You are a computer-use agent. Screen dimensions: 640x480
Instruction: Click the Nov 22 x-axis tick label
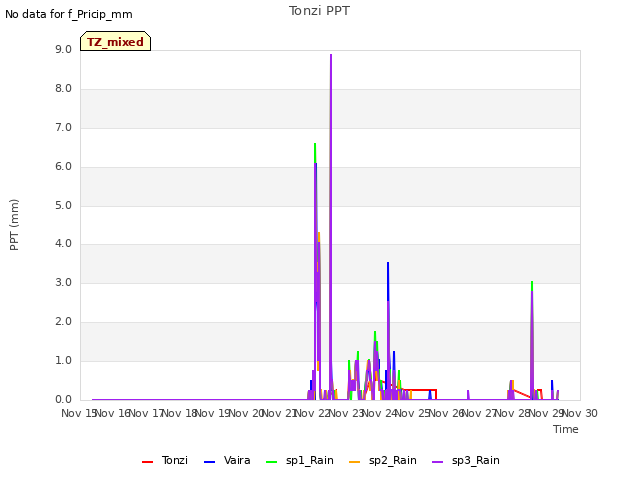tap(313, 413)
